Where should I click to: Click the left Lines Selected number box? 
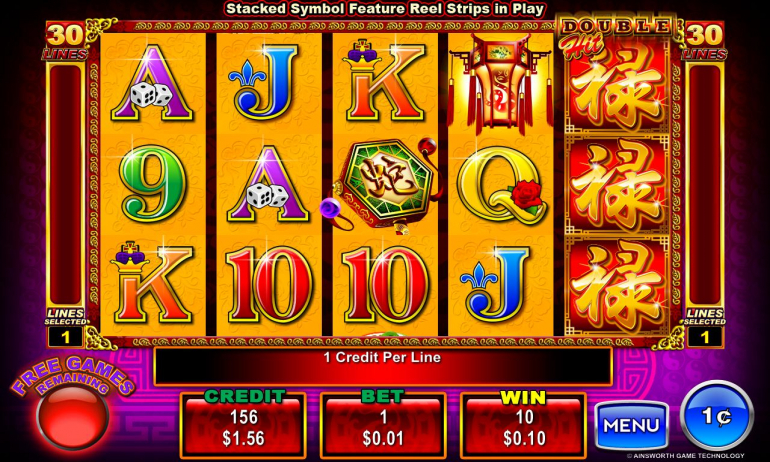point(65,337)
